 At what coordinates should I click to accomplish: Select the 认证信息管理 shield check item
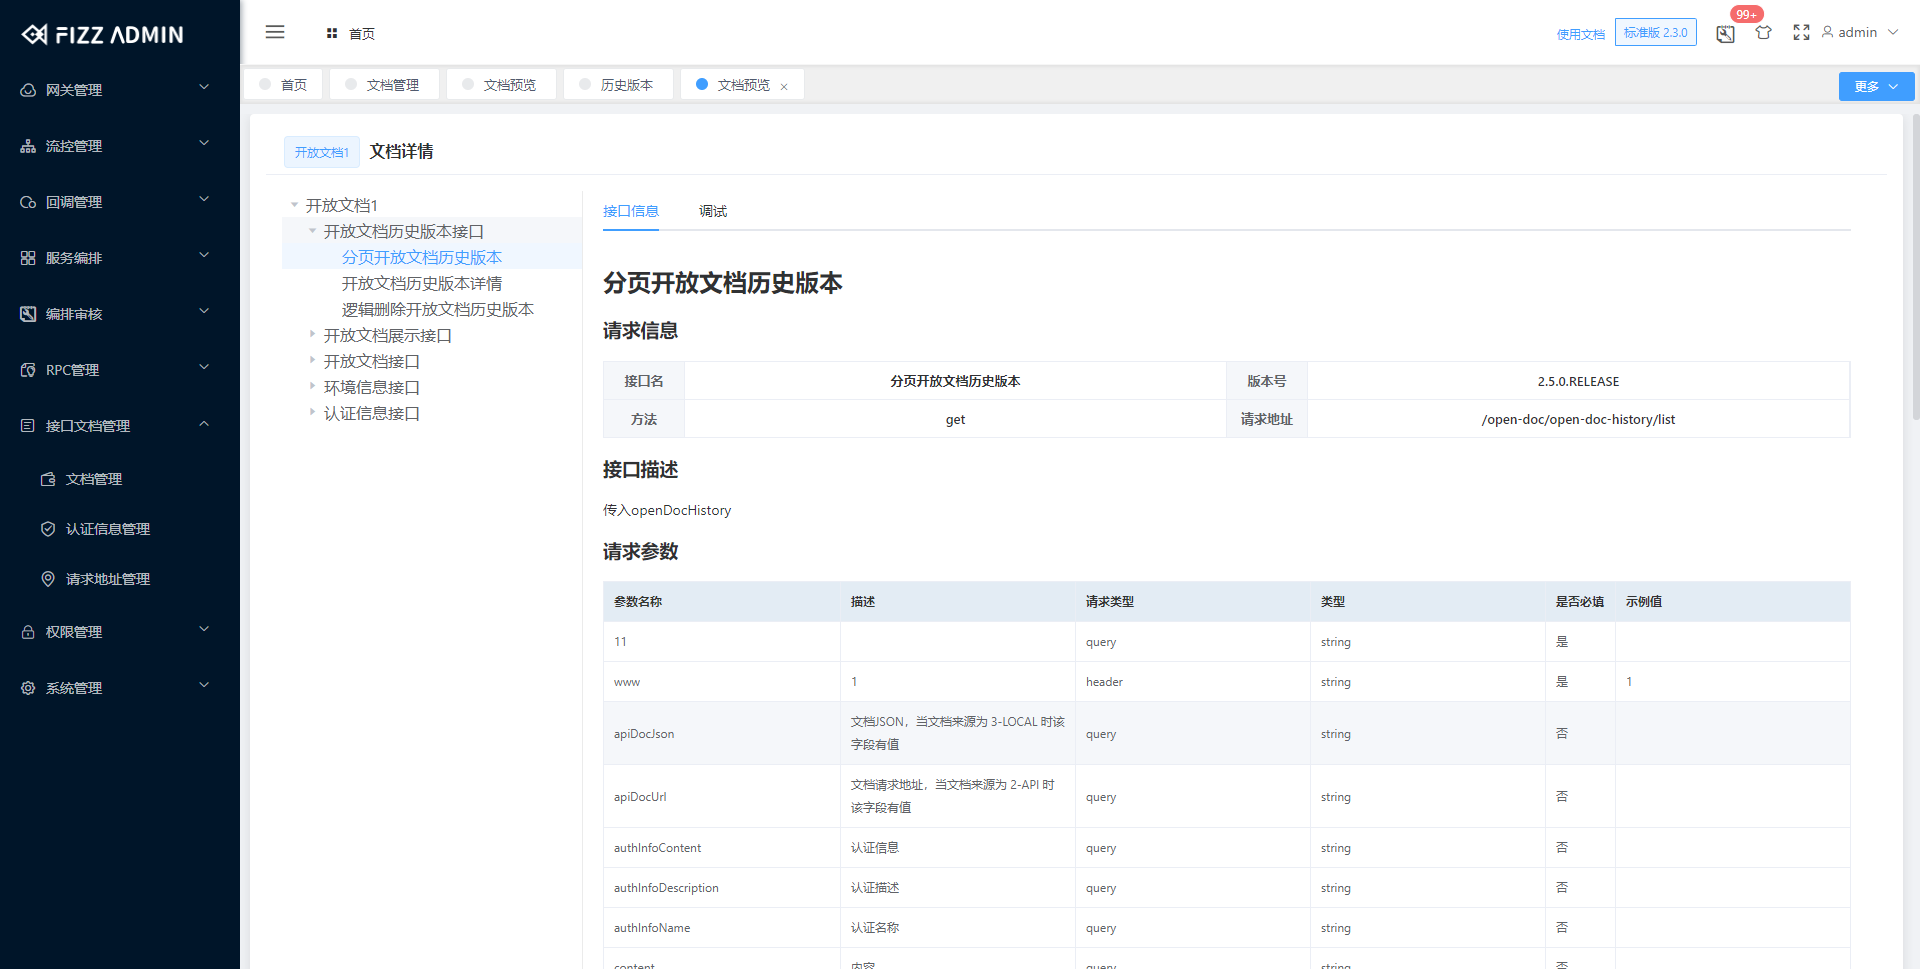[47, 529]
